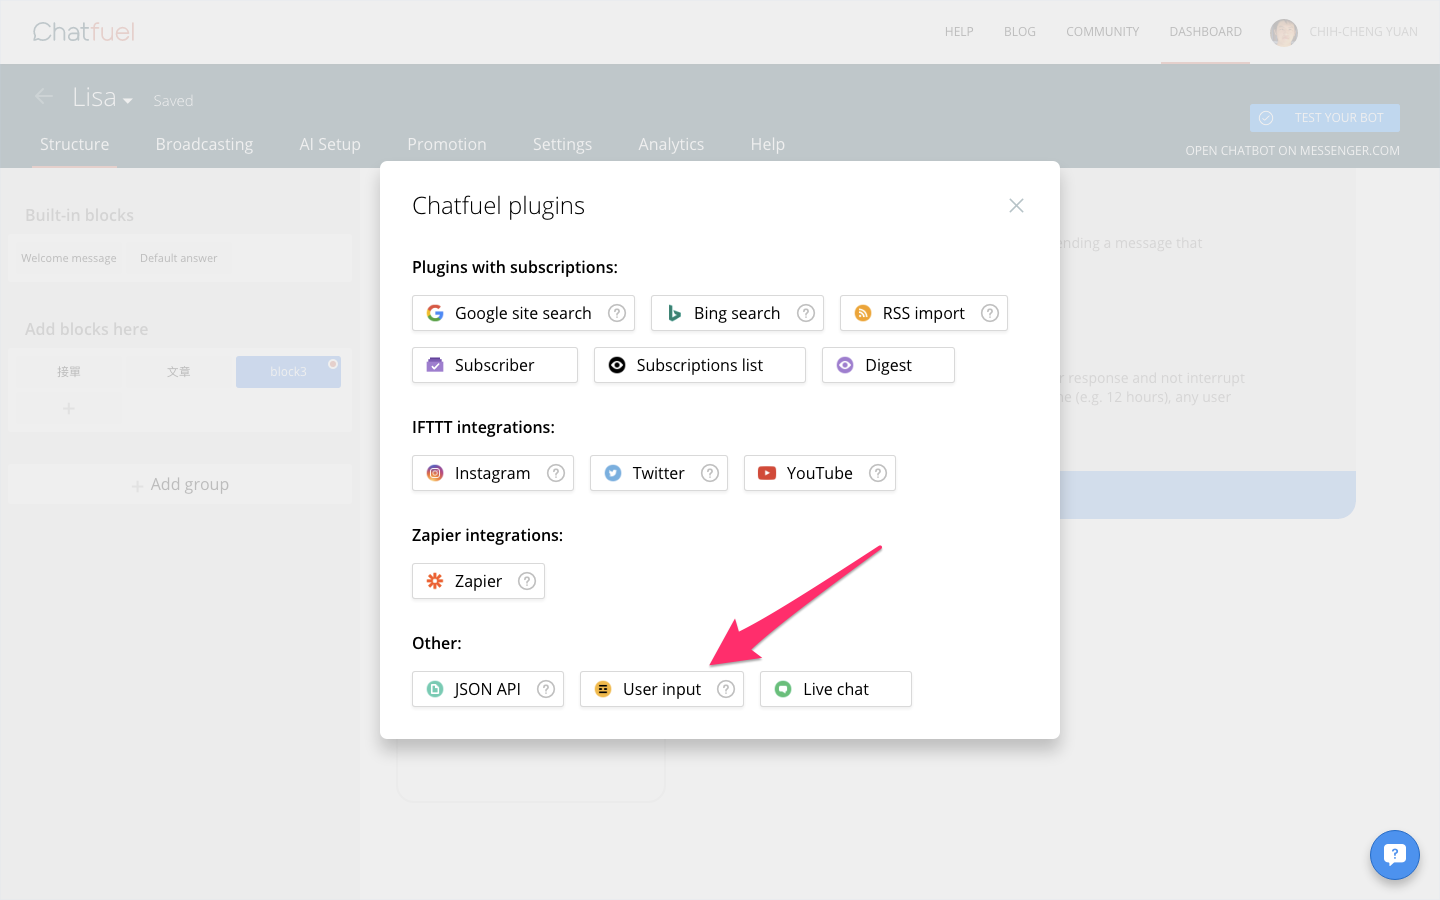Select the 文章 block

pyautogui.click(x=179, y=372)
